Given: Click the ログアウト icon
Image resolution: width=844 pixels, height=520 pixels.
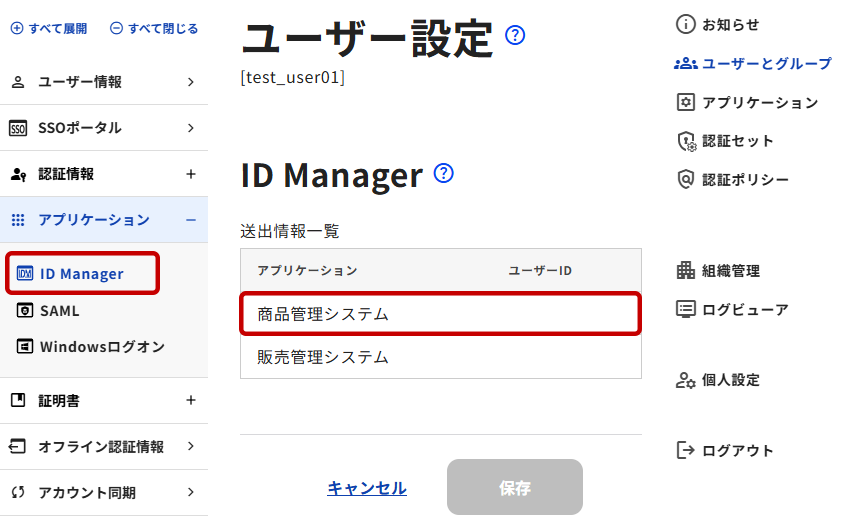Looking at the screenshot, I should point(686,450).
